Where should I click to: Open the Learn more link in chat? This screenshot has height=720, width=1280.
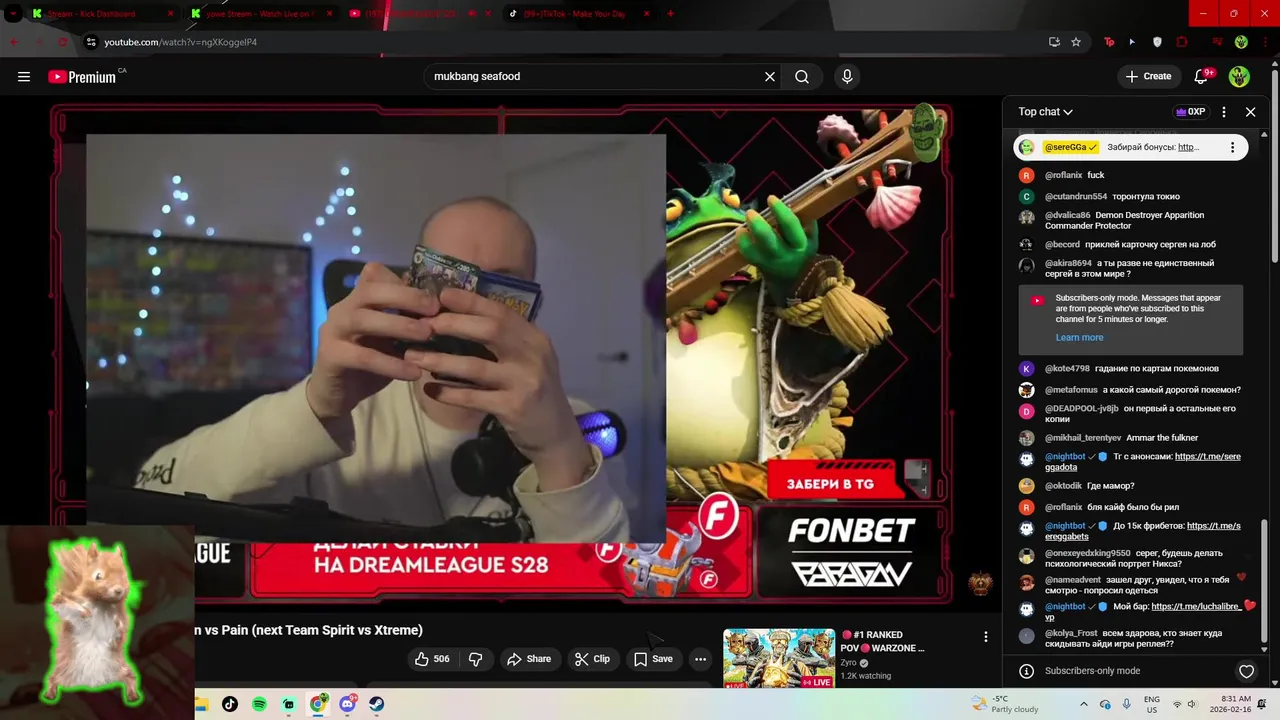[x=1079, y=338]
